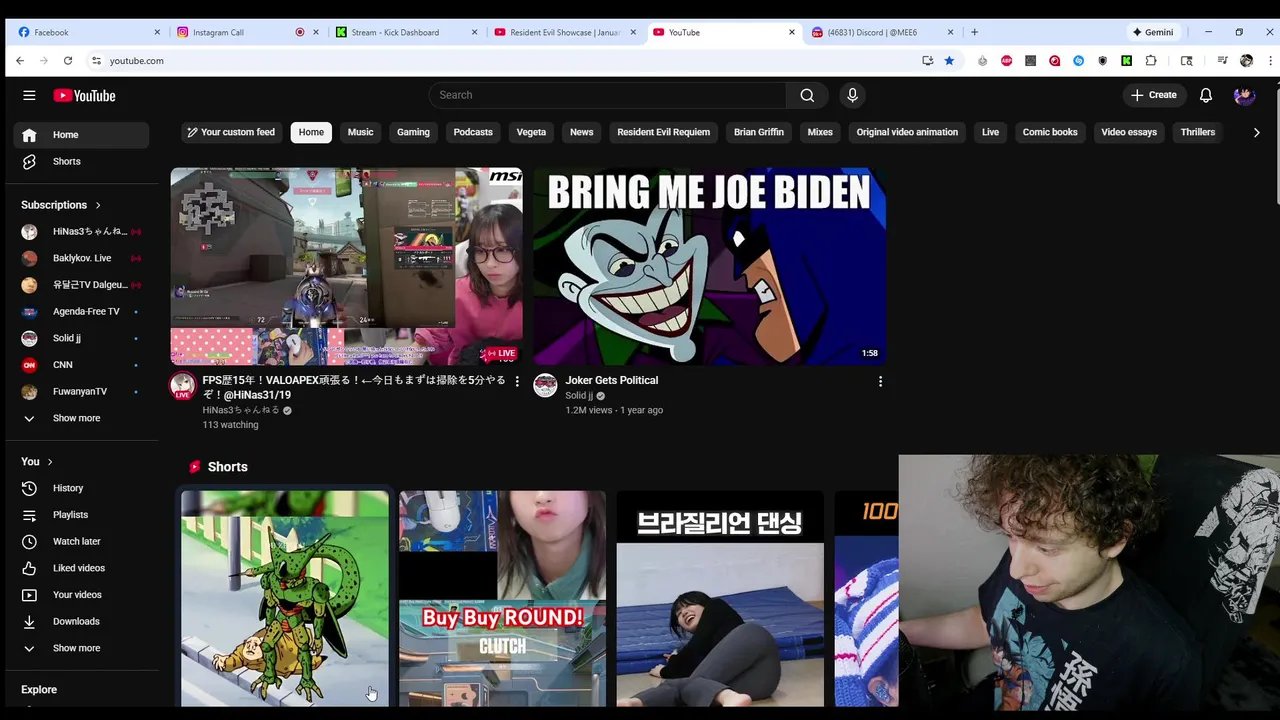This screenshot has width=1280, height=720.
Task: Click the YouTube logo
Action: (x=85, y=95)
